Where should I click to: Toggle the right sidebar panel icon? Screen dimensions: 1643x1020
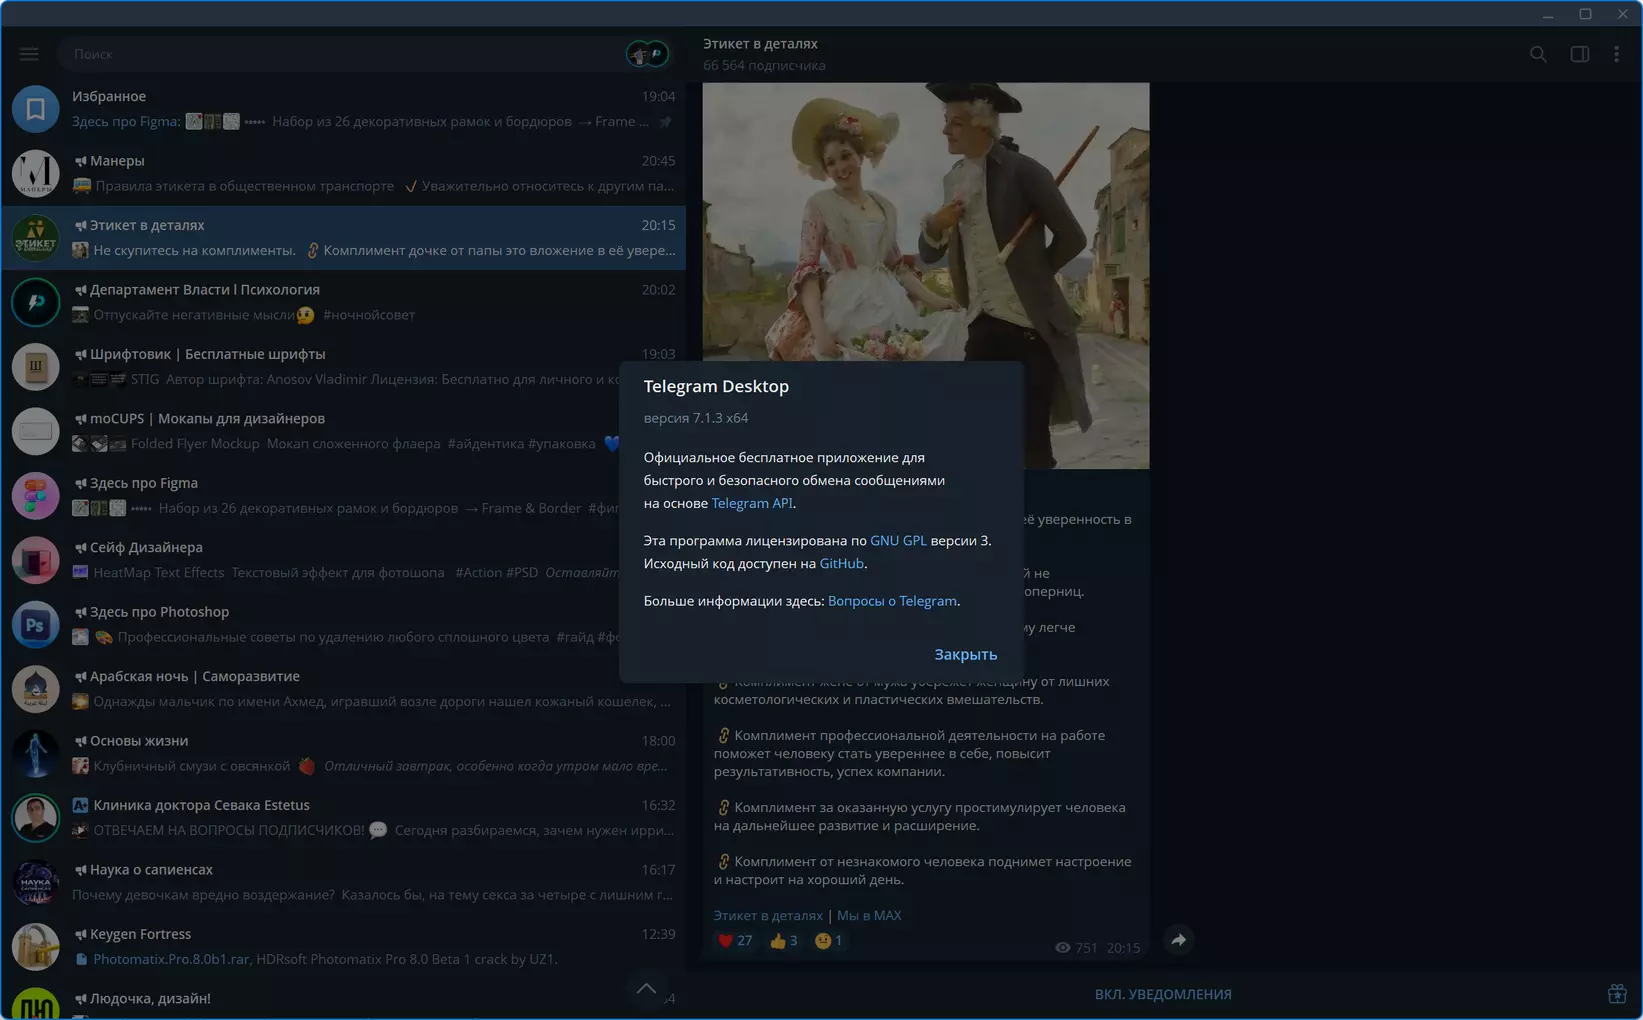point(1580,54)
